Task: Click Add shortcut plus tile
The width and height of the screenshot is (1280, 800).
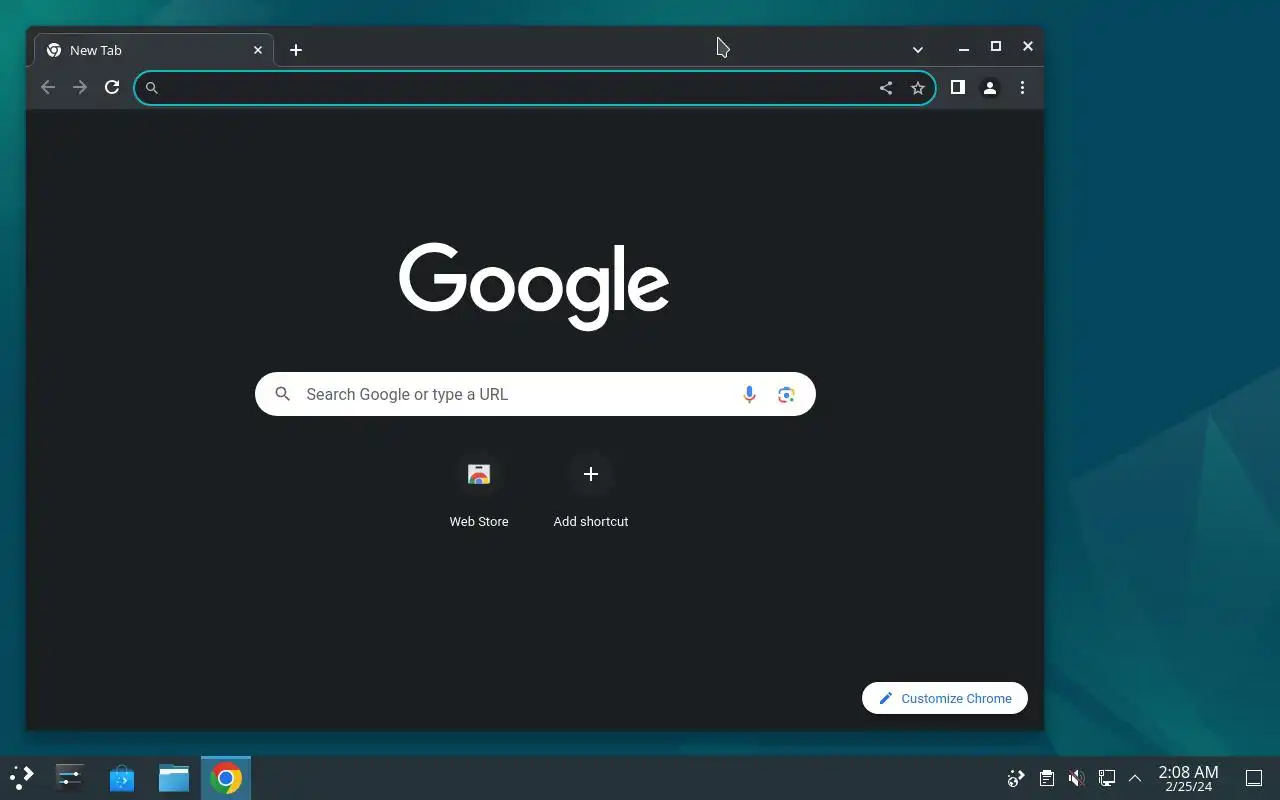Action: 591,490
